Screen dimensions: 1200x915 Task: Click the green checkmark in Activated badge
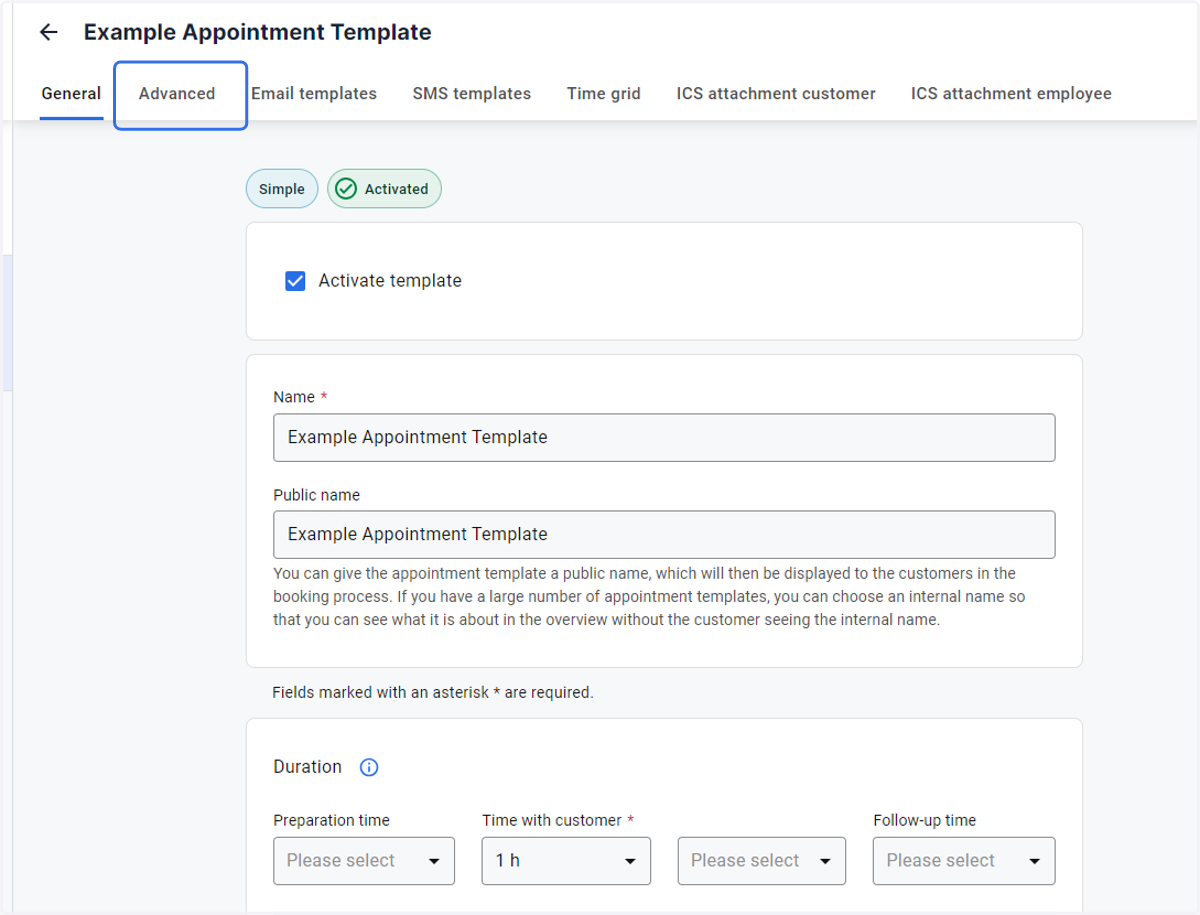click(346, 189)
